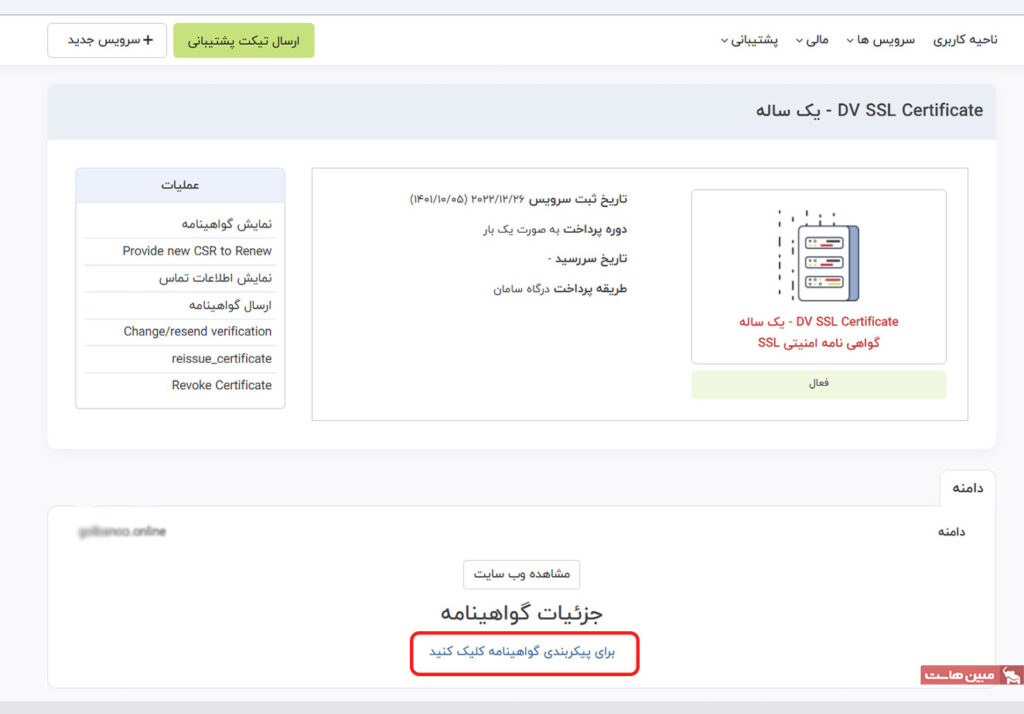Click the ارسال تیکت پشتیبانی button

click(243, 40)
